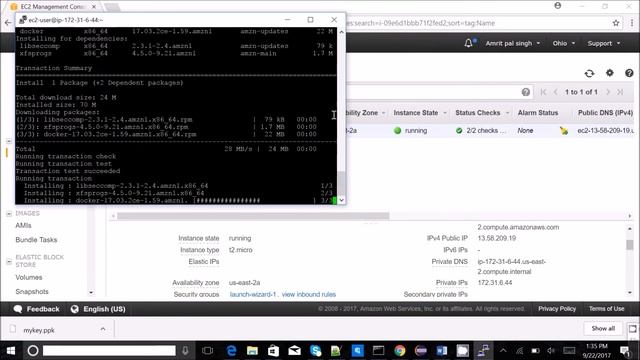Open Privacy Policy link

(x=557, y=309)
